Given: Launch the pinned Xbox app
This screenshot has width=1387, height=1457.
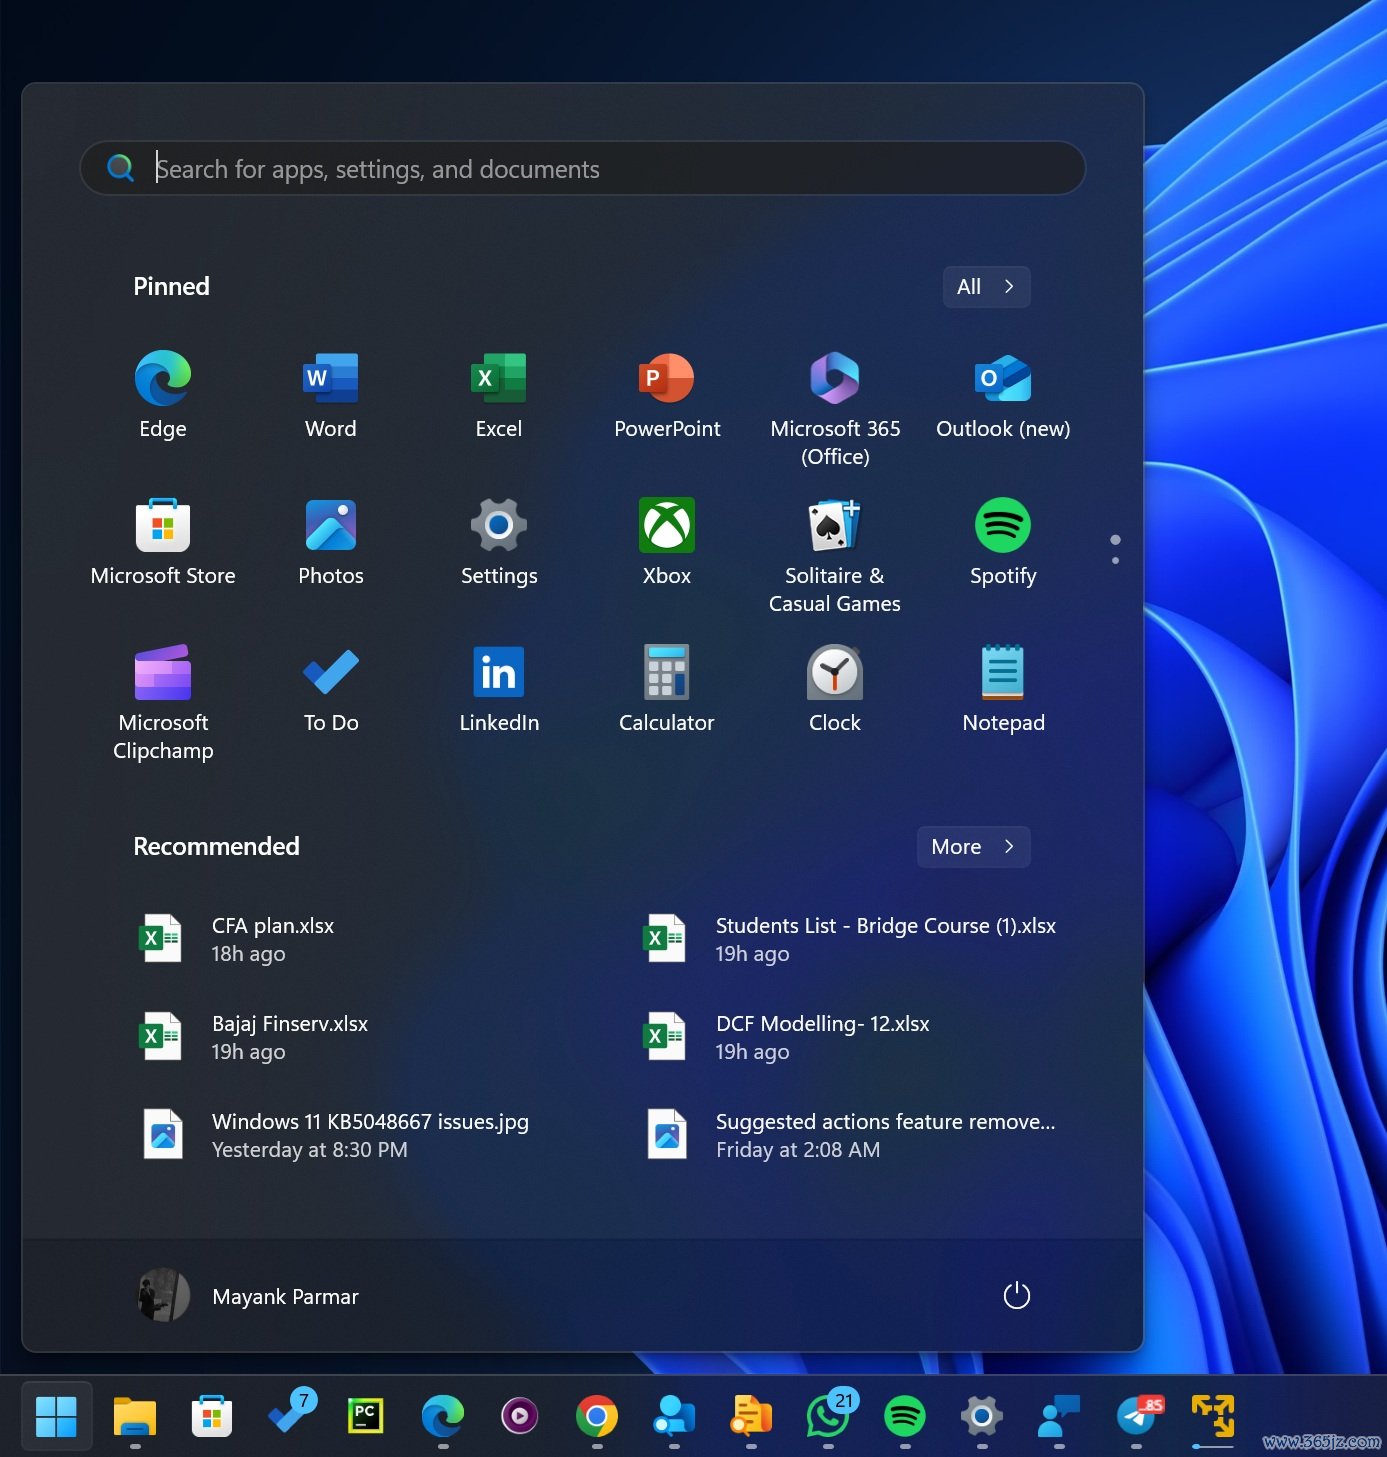Looking at the screenshot, I should [x=667, y=541].
